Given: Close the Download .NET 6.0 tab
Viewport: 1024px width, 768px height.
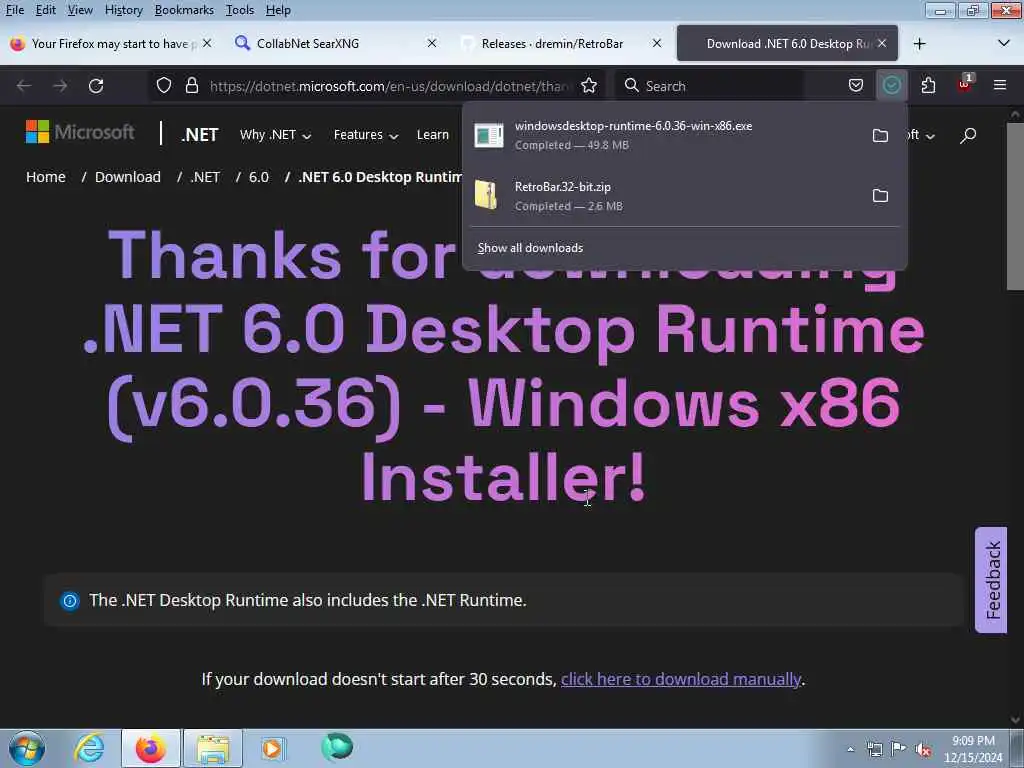Looking at the screenshot, I should pos(882,43).
